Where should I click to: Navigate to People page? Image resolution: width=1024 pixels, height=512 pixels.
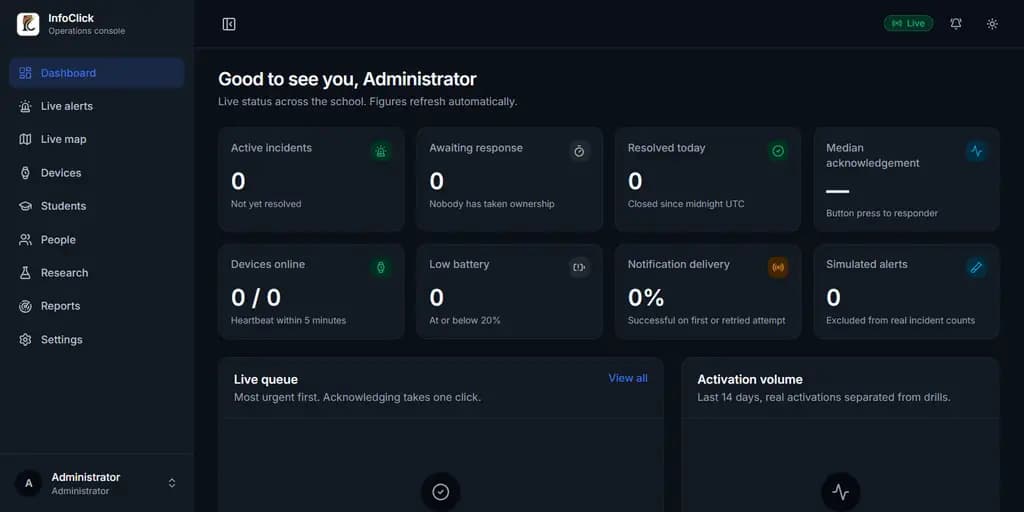point(97,240)
